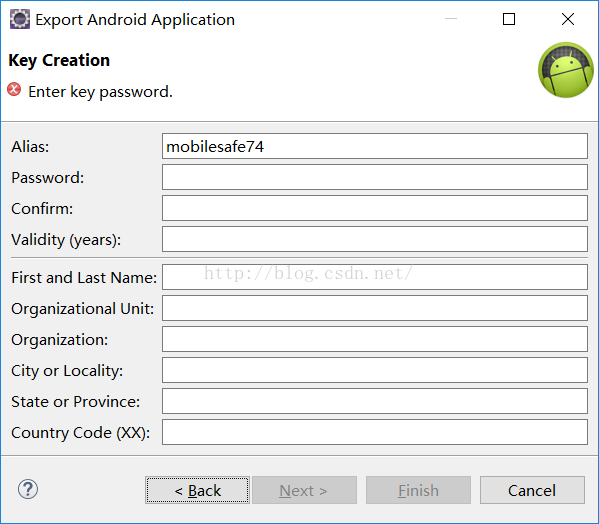
Task: Click the Validity (years) text box
Action: (375, 239)
